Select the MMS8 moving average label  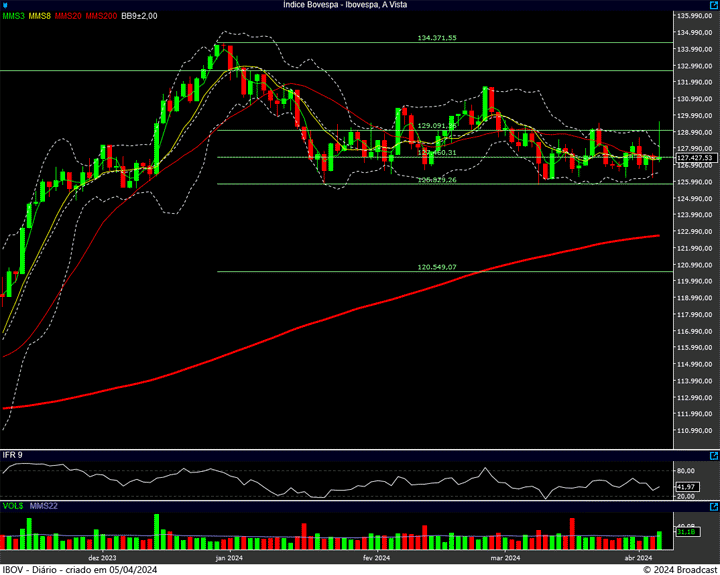pyautogui.click(x=41, y=16)
